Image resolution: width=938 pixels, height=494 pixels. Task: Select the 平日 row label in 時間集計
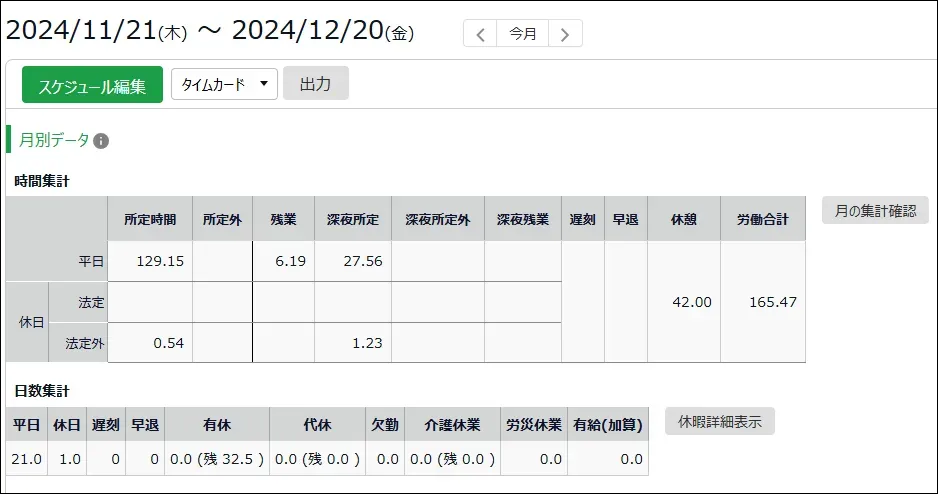point(91,261)
